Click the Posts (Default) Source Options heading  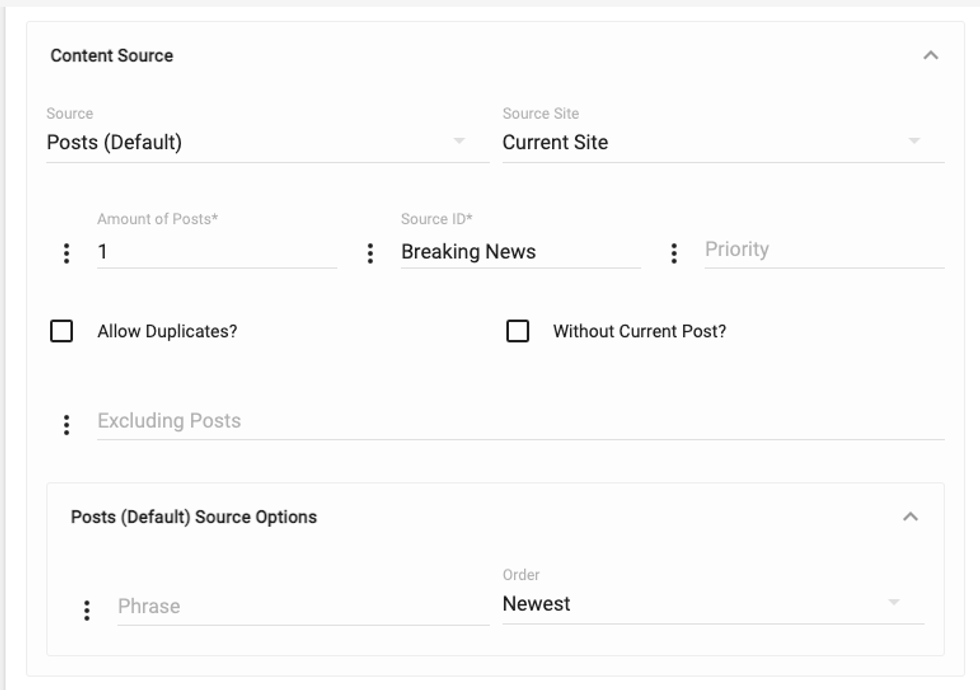click(194, 517)
